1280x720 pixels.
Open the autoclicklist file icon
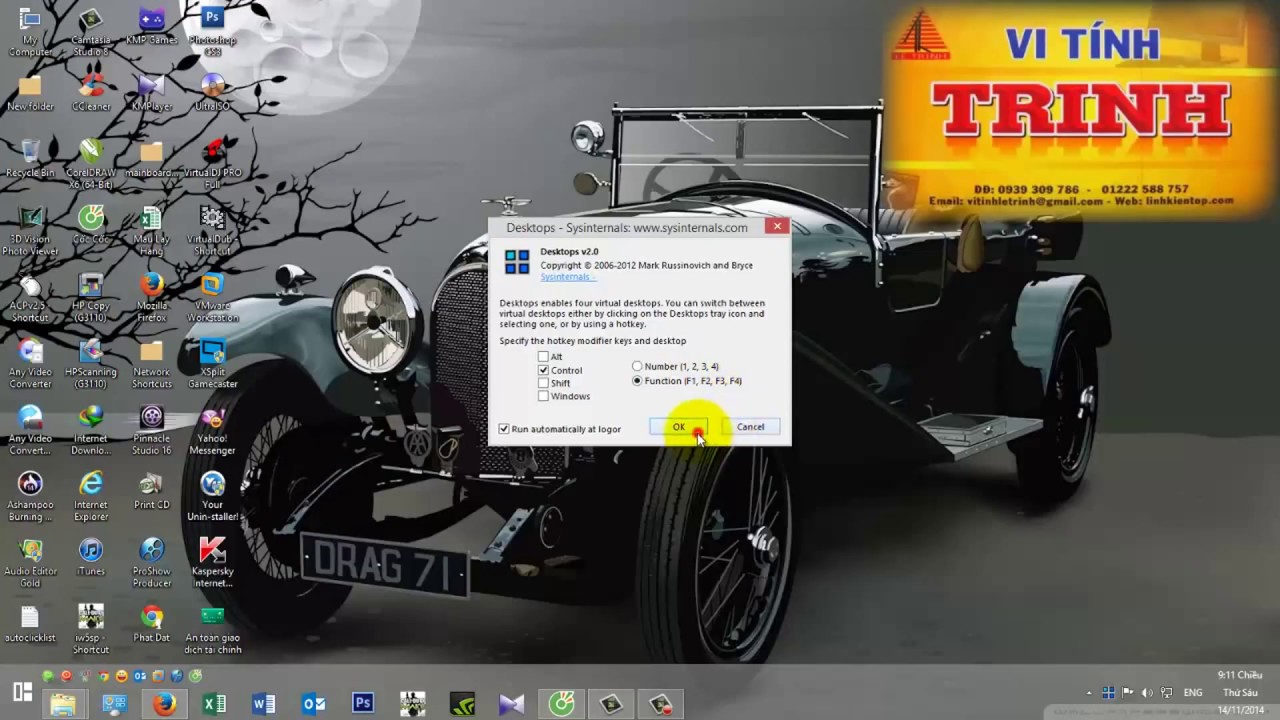pyautogui.click(x=30, y=623)
